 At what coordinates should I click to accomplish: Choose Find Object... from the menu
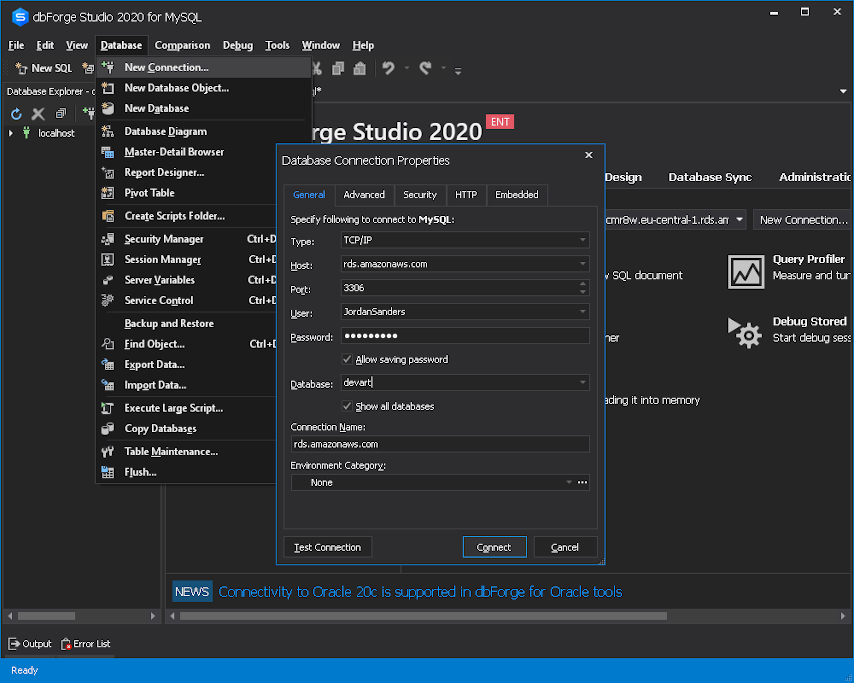(x=188, y=344)
